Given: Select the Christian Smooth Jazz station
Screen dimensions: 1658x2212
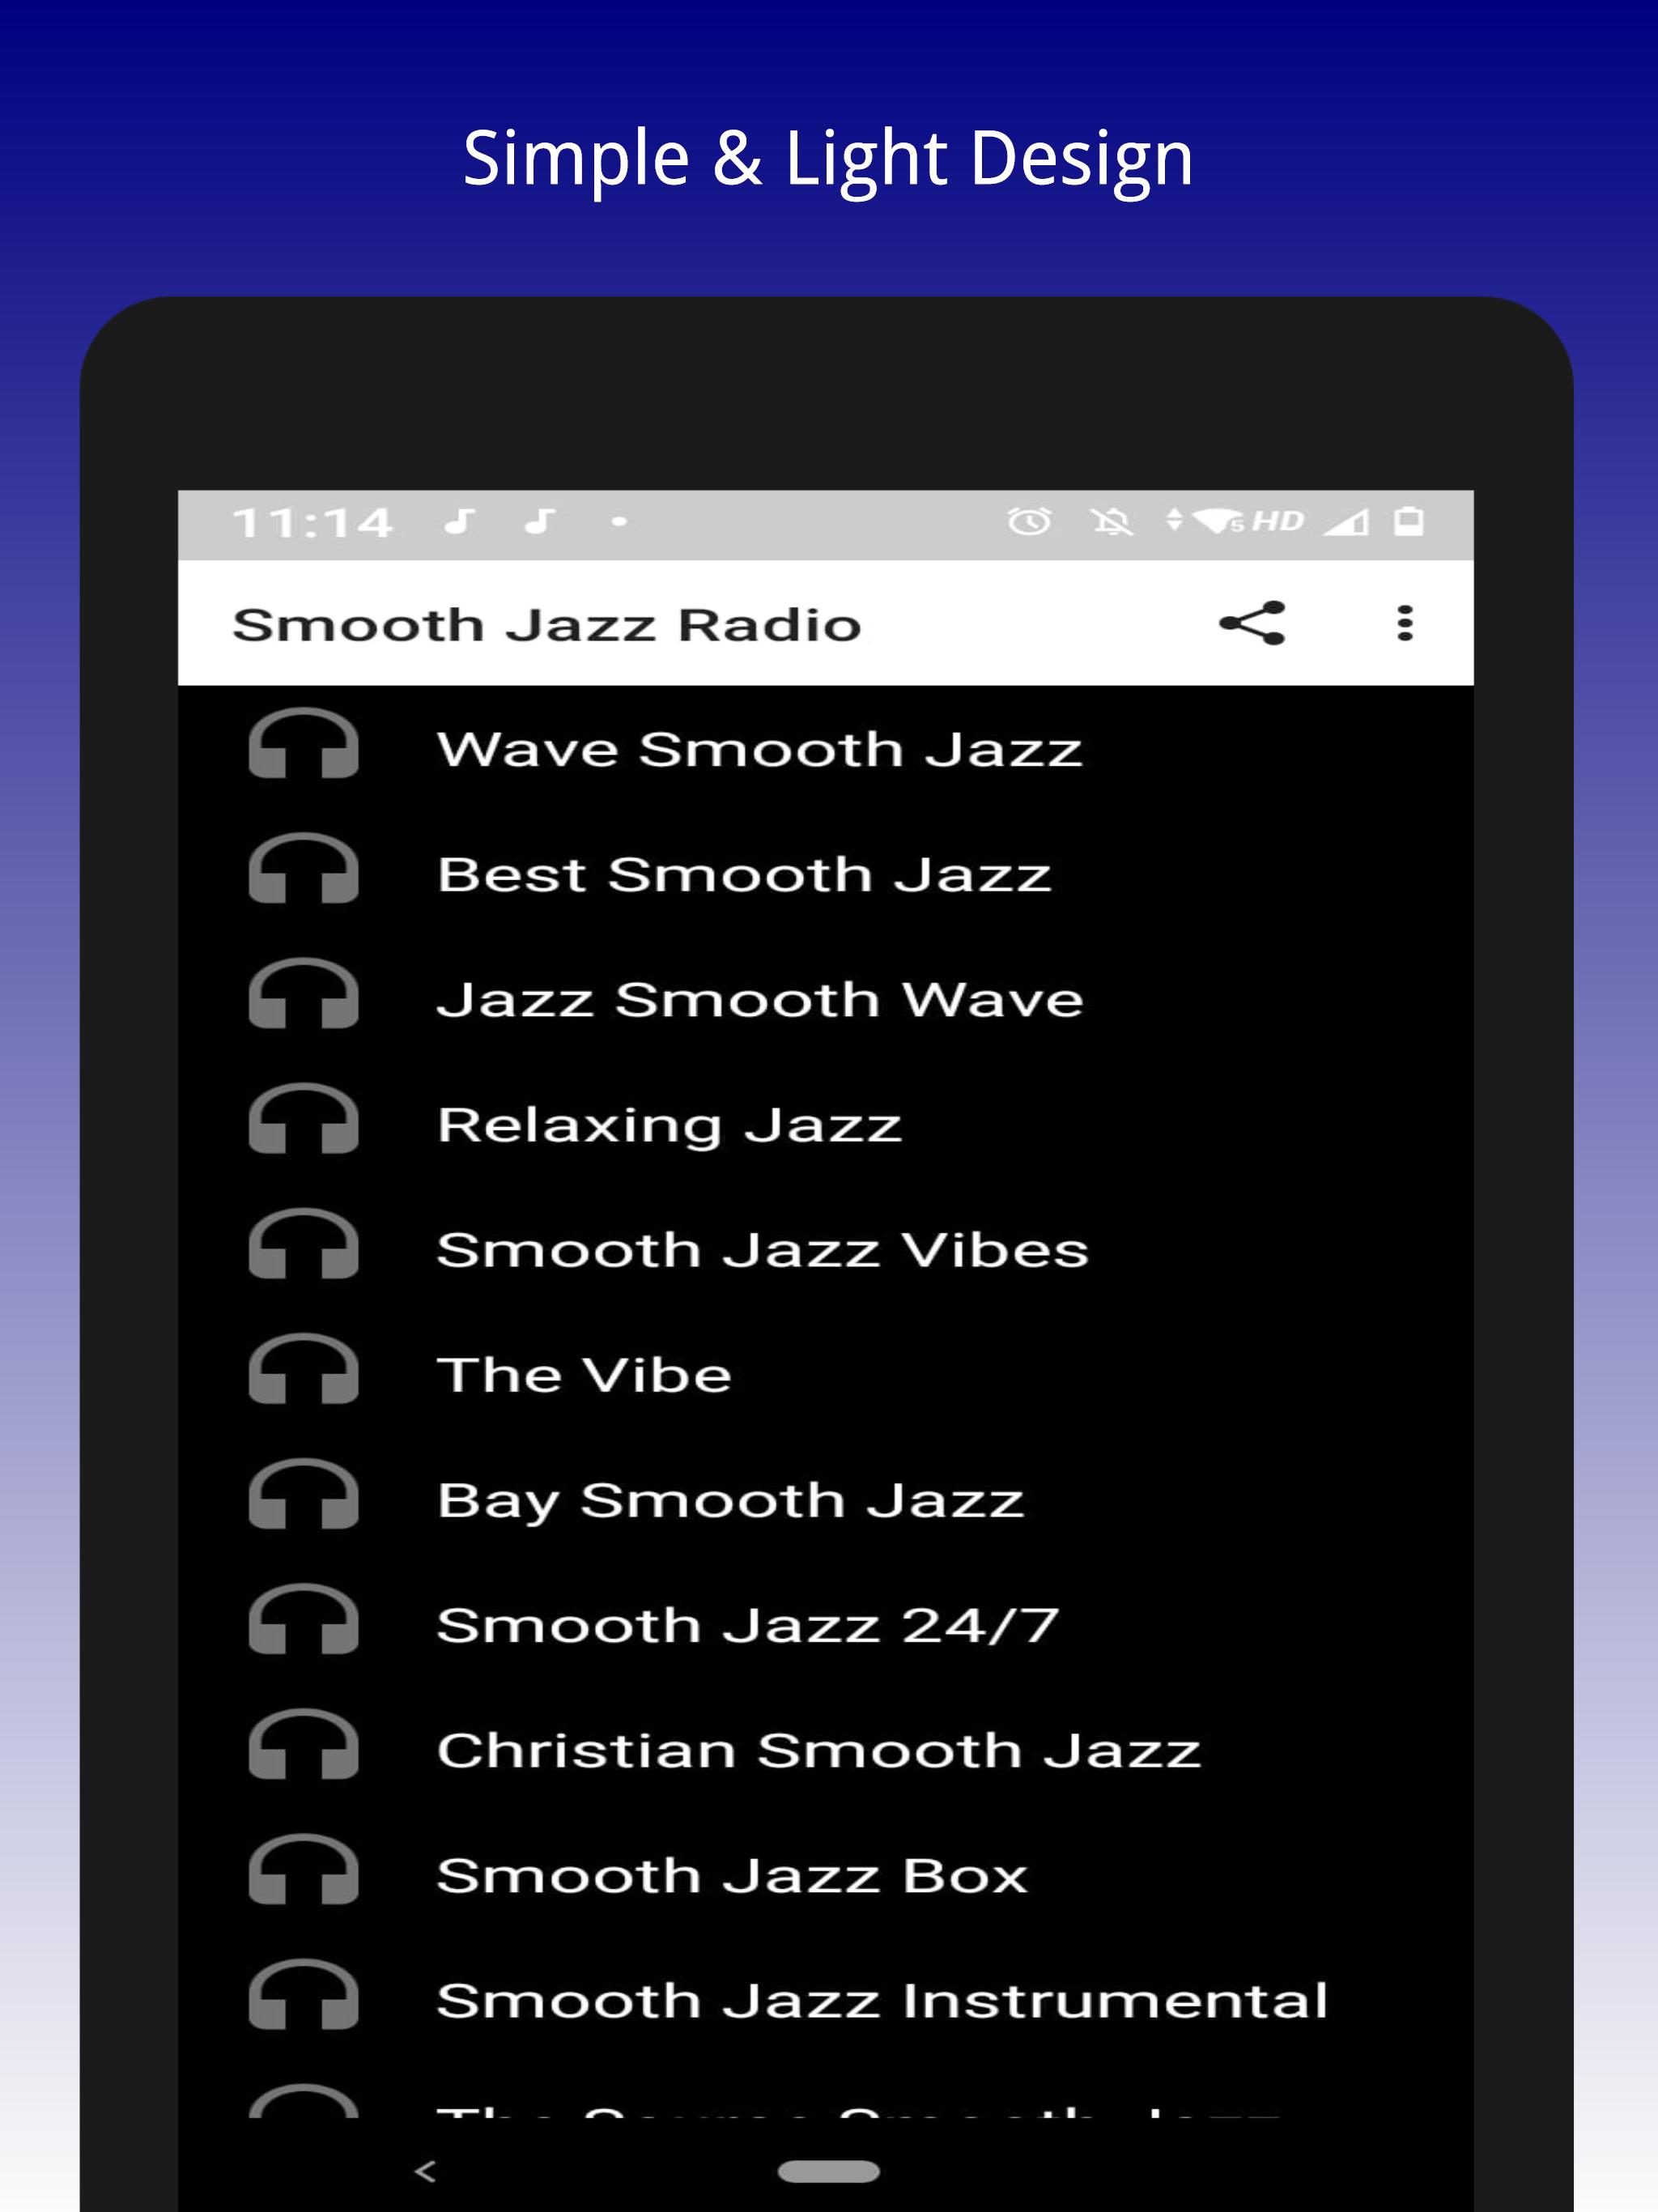Looking at the screenshot, I should pyautogui.click(x=826, y=1749).
